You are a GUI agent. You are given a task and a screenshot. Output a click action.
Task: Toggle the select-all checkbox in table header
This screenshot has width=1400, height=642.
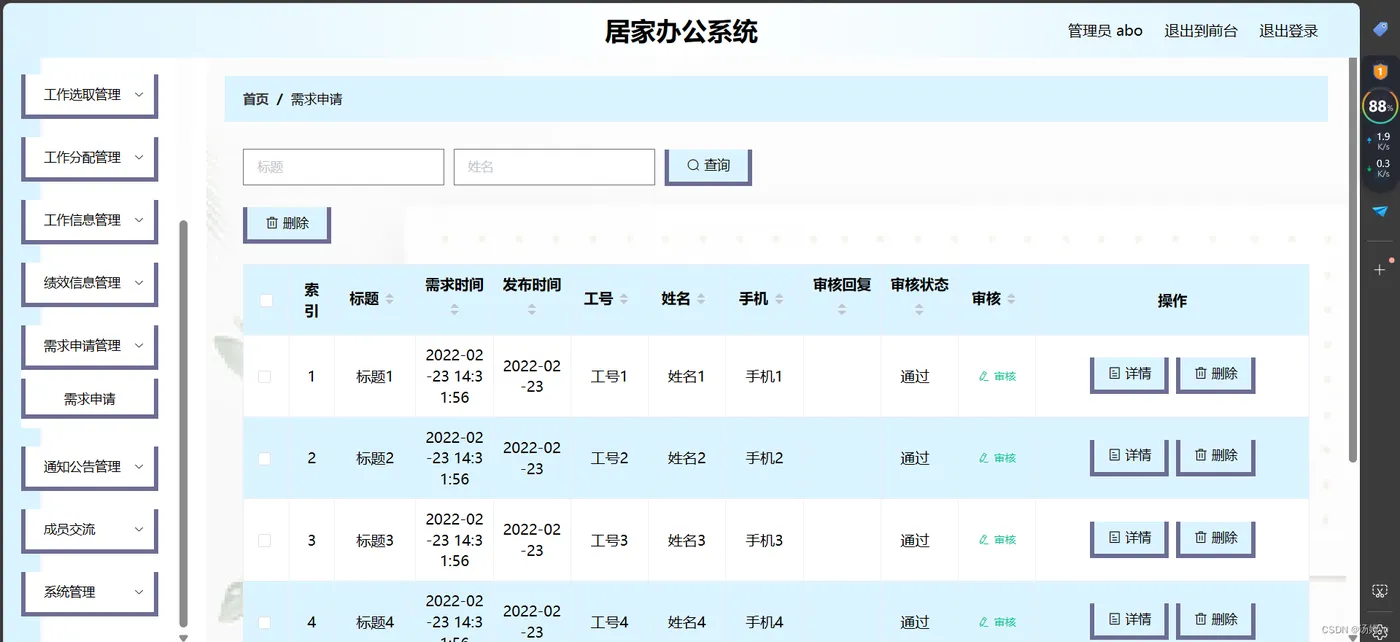coord(266,300)
